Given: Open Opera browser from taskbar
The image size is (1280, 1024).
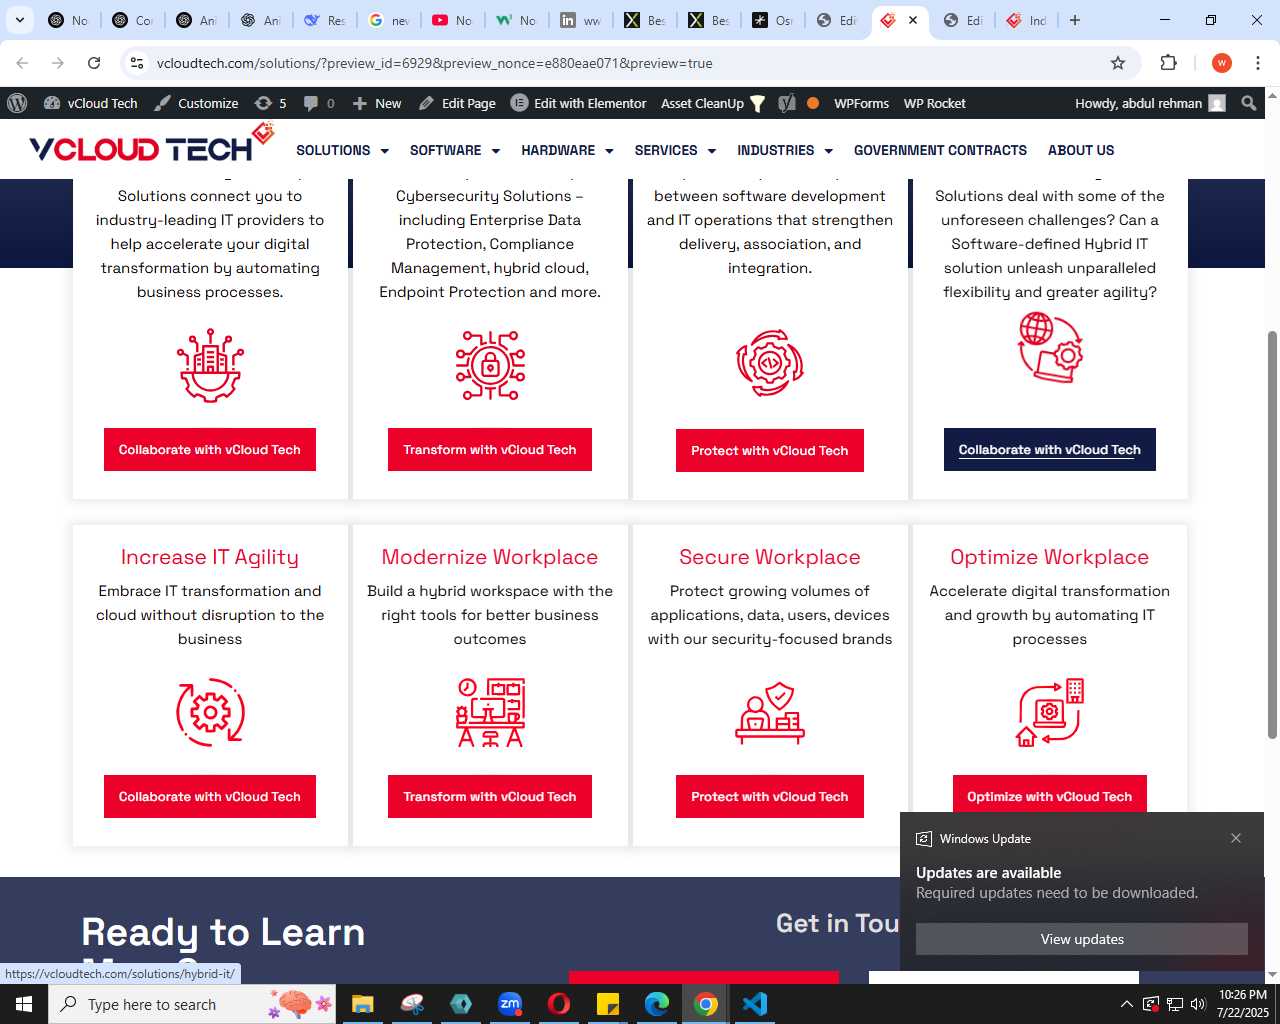Looking at the screenshot, I should coord(559,1004).
